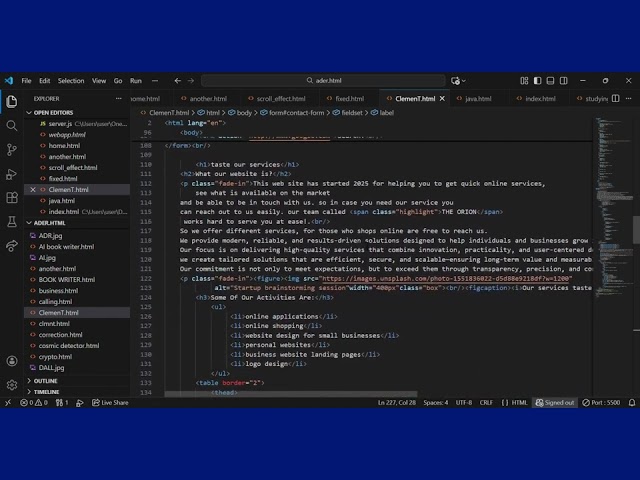This screenshot has height=480, width=640.
Task: Open the Edit menu
Action: click(x=44, y=81)
